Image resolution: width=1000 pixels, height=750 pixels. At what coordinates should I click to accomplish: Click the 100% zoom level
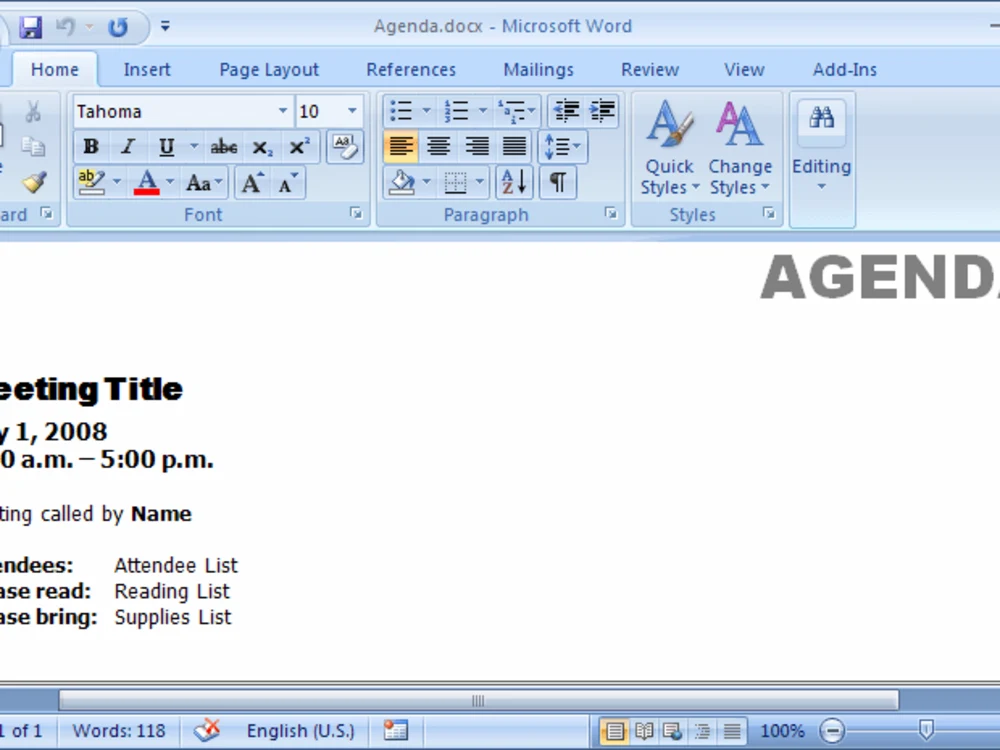pos(782,731)
